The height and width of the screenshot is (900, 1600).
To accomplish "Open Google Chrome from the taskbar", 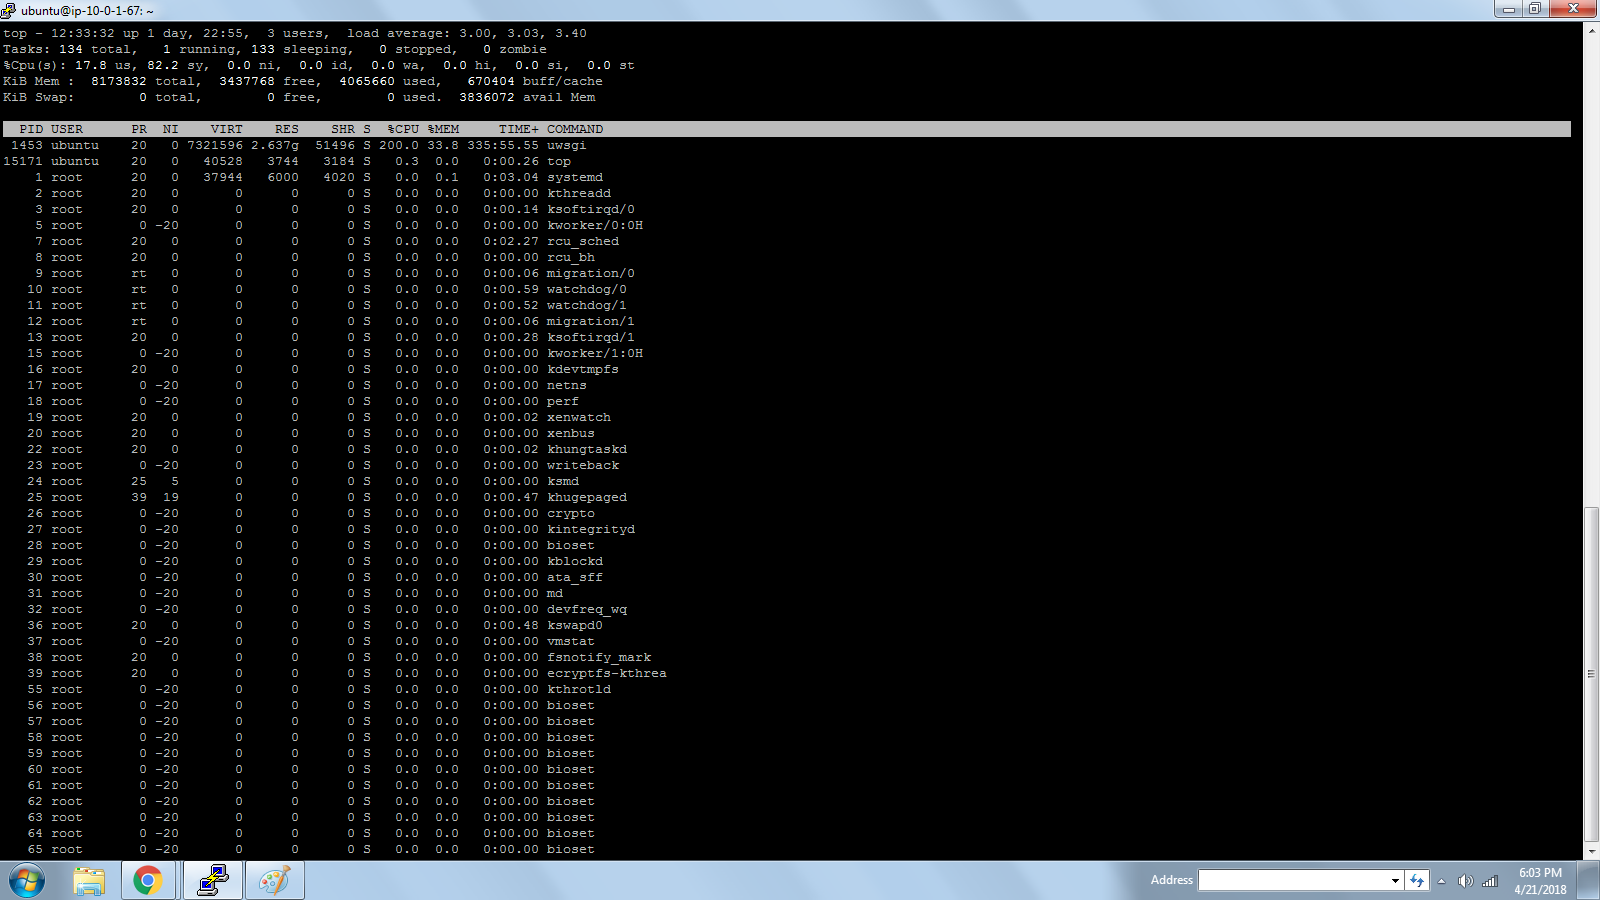I will tap(148, 881).
